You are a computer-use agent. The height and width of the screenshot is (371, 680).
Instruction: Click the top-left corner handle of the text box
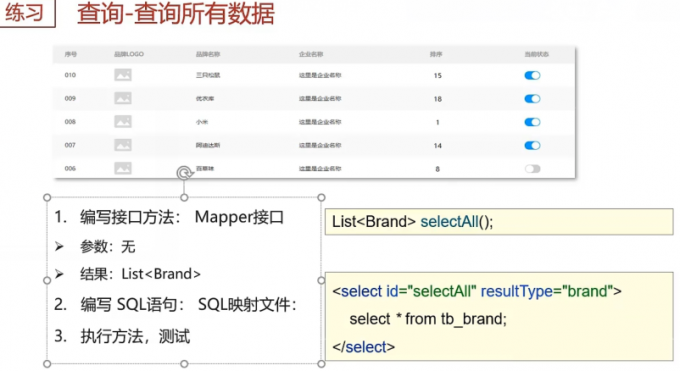click(x=47, y=198)
